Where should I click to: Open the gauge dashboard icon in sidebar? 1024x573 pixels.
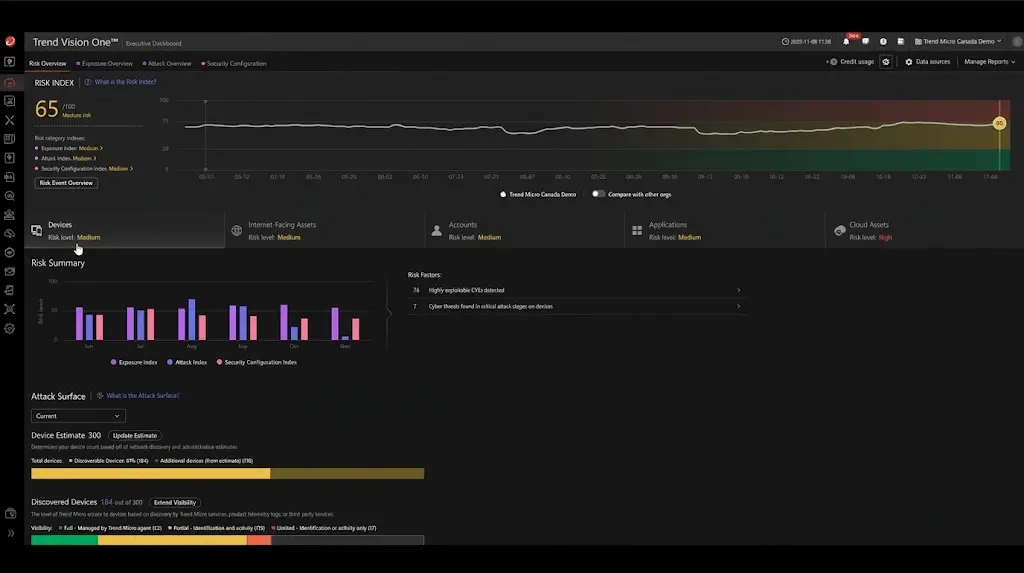(10, 82)
